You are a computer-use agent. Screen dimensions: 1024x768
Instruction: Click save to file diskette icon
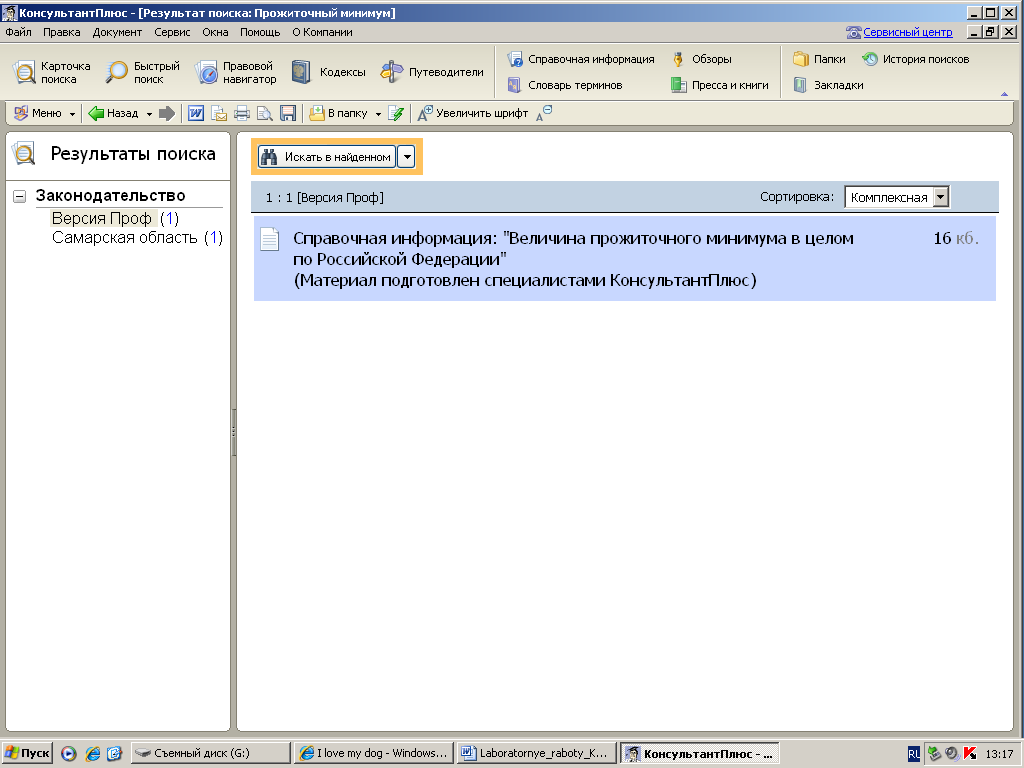click(288, 113)
